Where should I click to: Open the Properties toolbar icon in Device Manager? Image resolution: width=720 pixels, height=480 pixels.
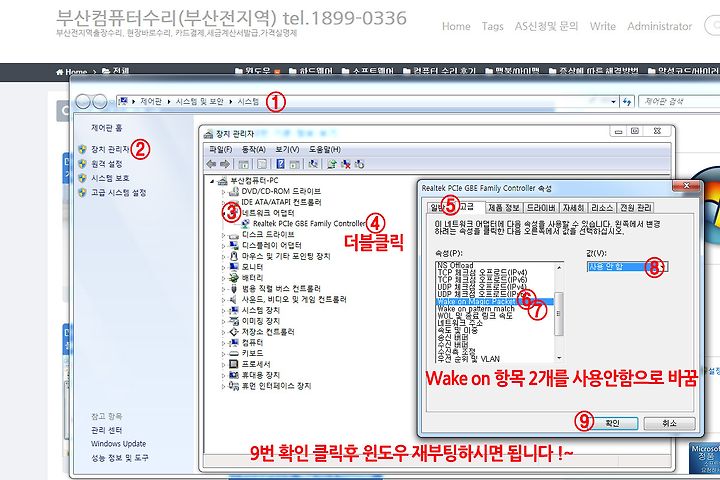click(x=262, y=164)
